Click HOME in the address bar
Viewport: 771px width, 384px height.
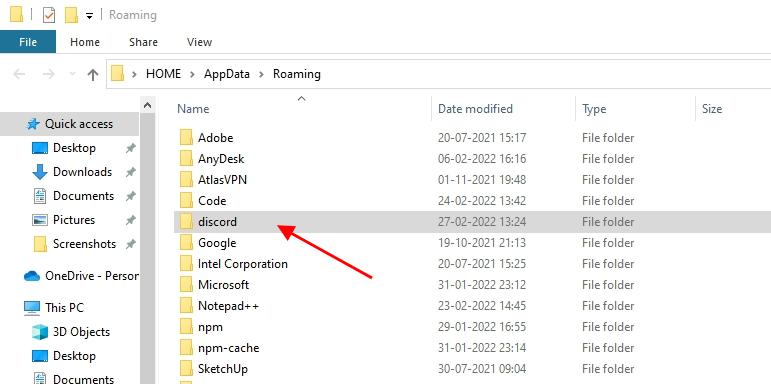[x=163, y=74]
